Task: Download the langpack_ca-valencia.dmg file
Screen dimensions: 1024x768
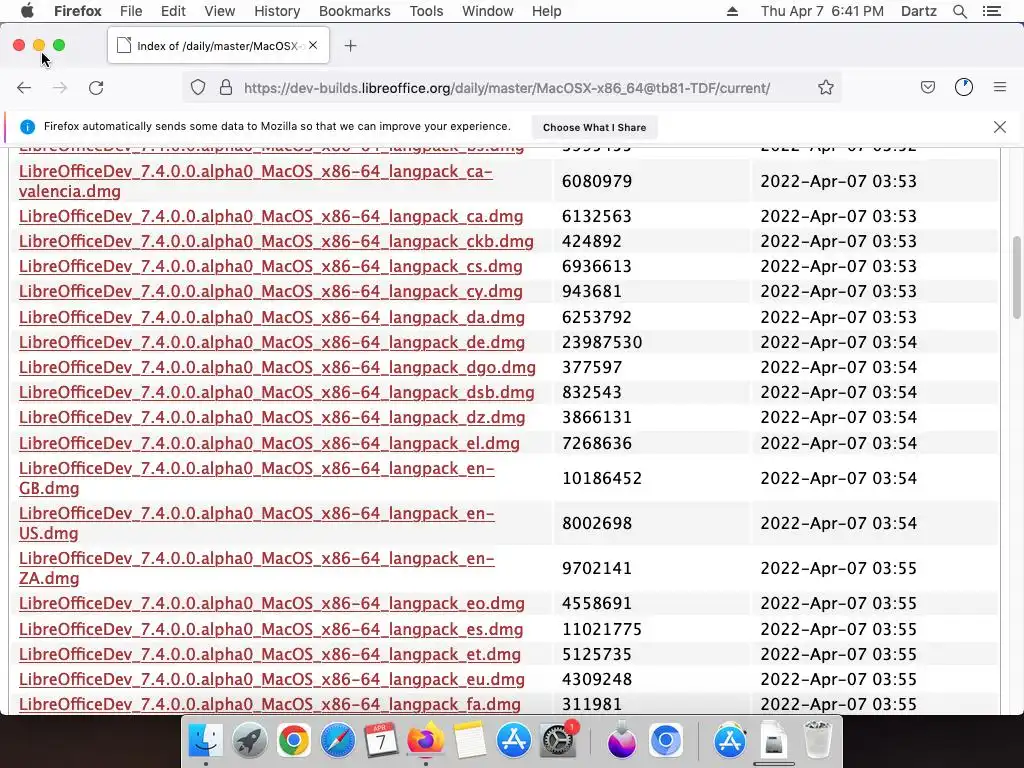Action: pos(255,181)
